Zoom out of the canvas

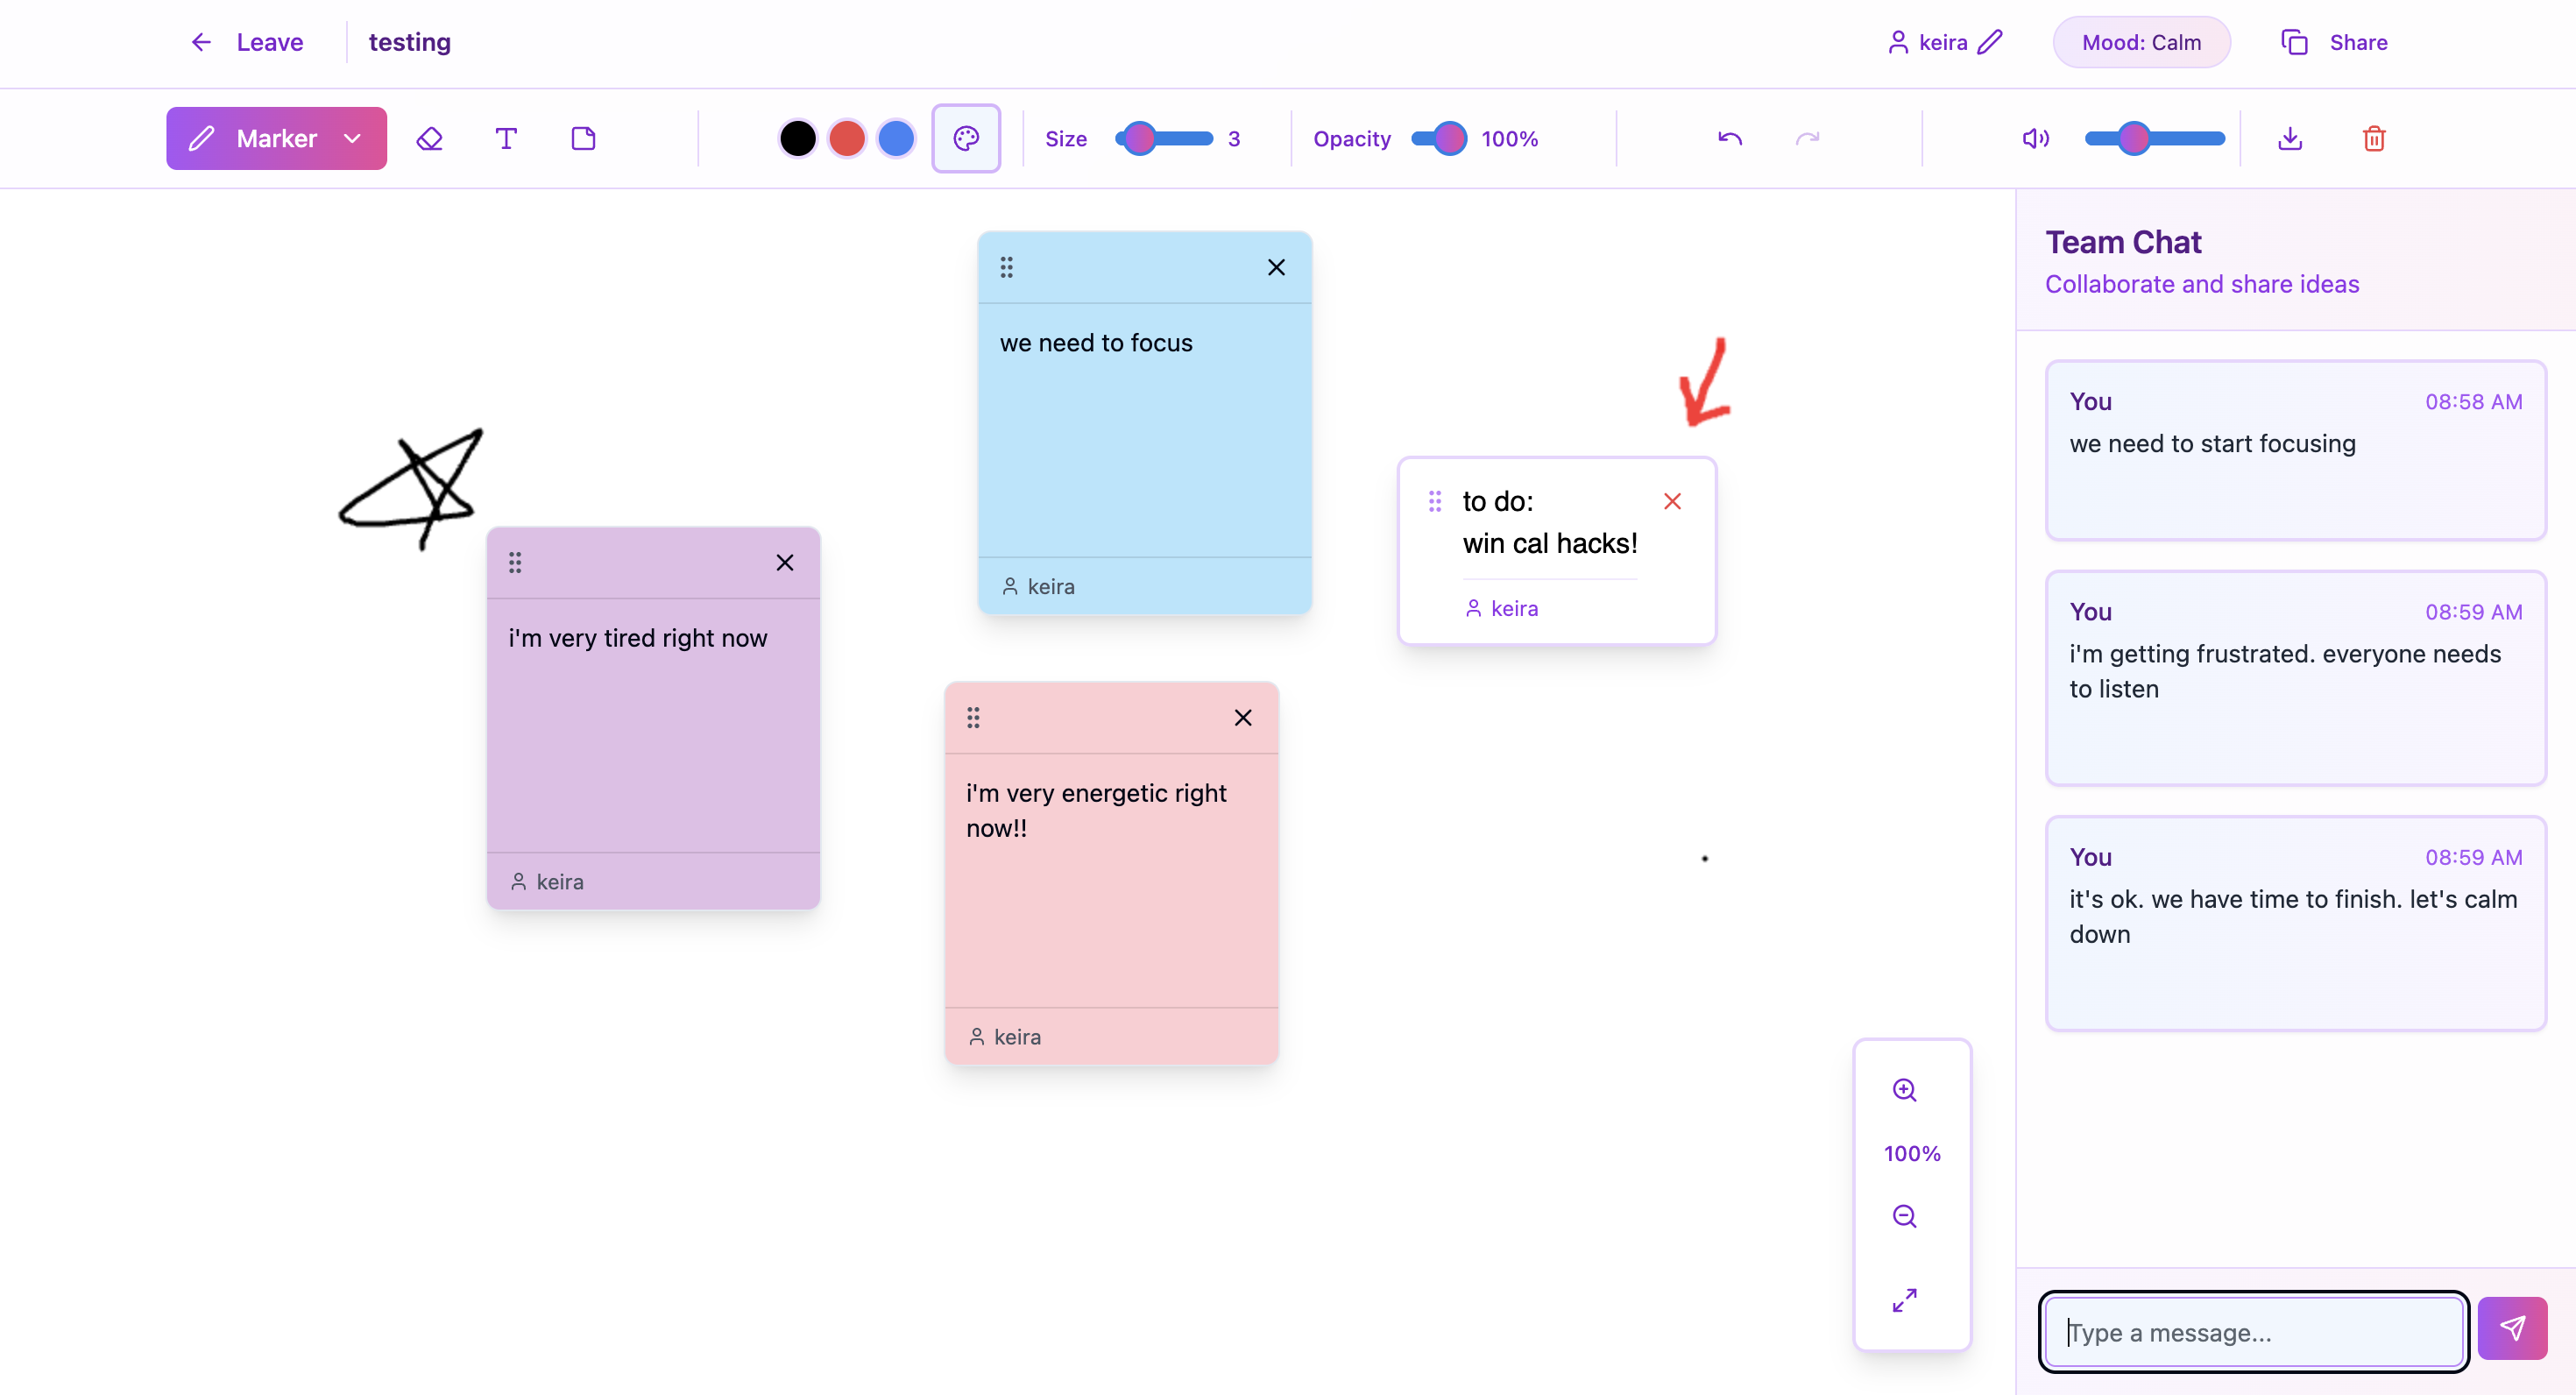click(x=1904, y=1216)
